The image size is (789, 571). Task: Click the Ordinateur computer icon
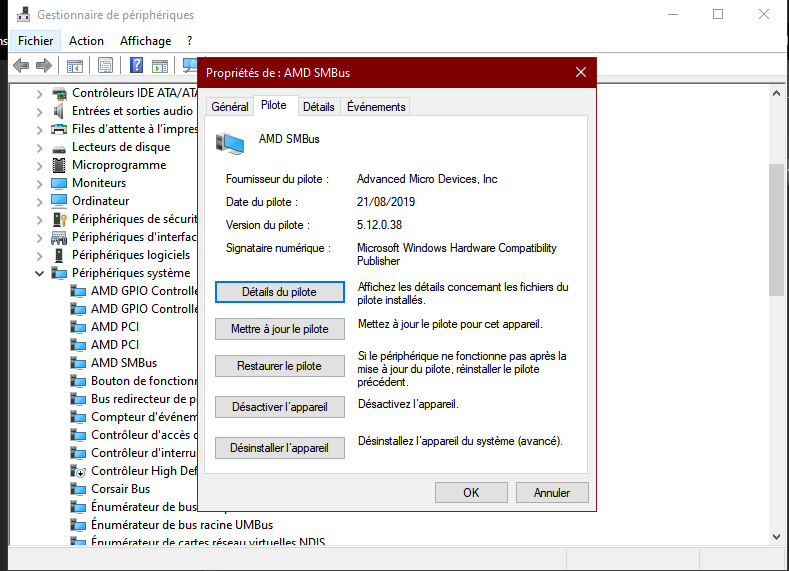(x=59, y=201)
